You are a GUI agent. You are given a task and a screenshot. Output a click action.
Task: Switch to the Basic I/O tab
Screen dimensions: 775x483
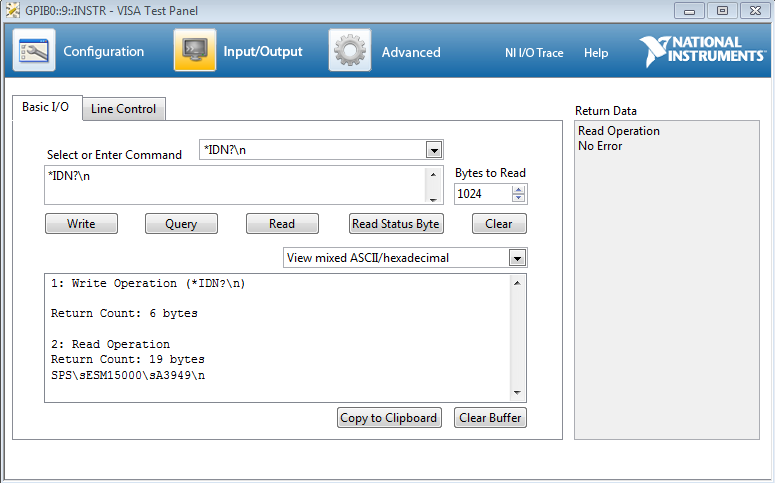click(47, 107)
